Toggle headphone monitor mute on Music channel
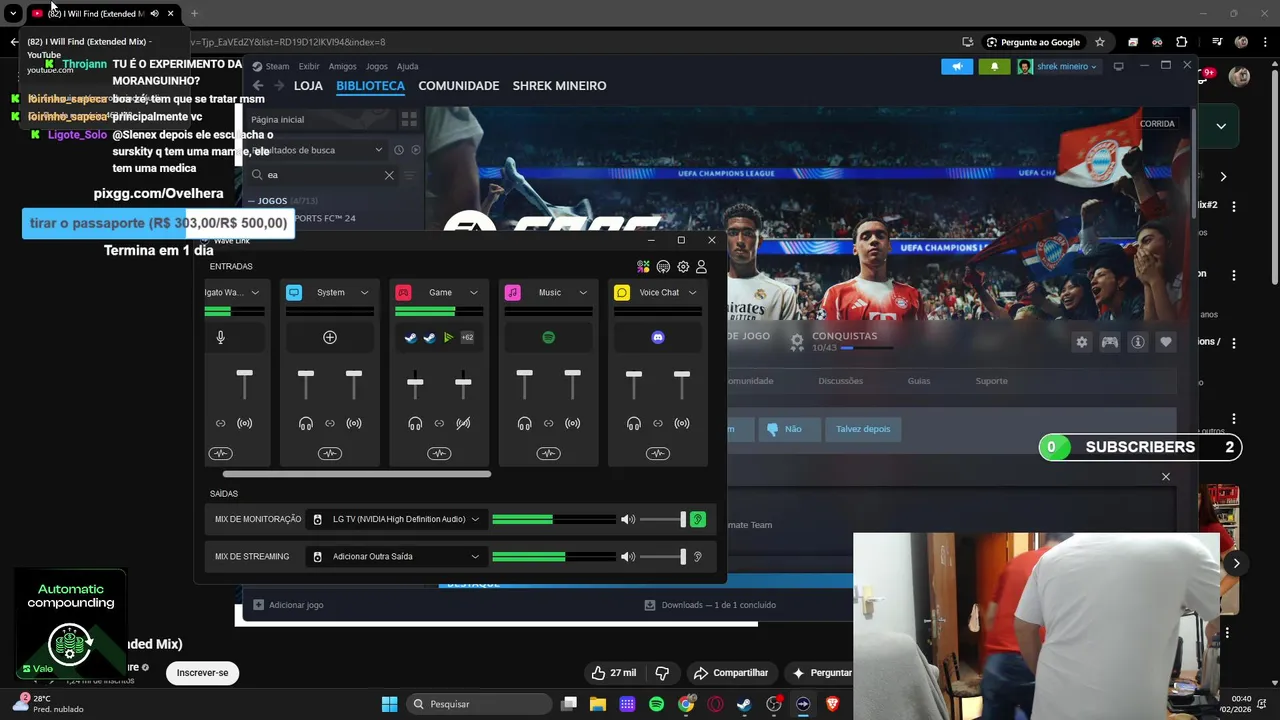Viewport: 1280px width, 720px height. [x=524, y=424]
